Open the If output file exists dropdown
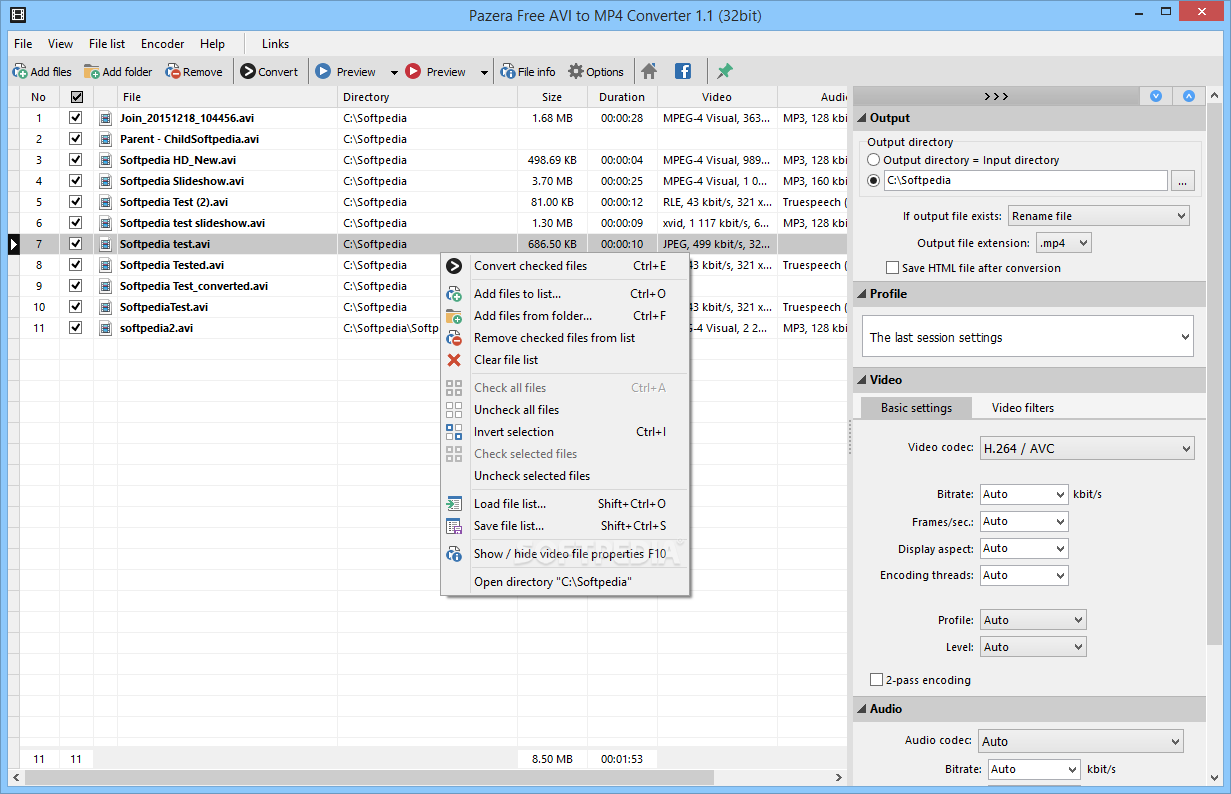Viewport: 1231px width, 794px height. click(x=1098, y=216)
